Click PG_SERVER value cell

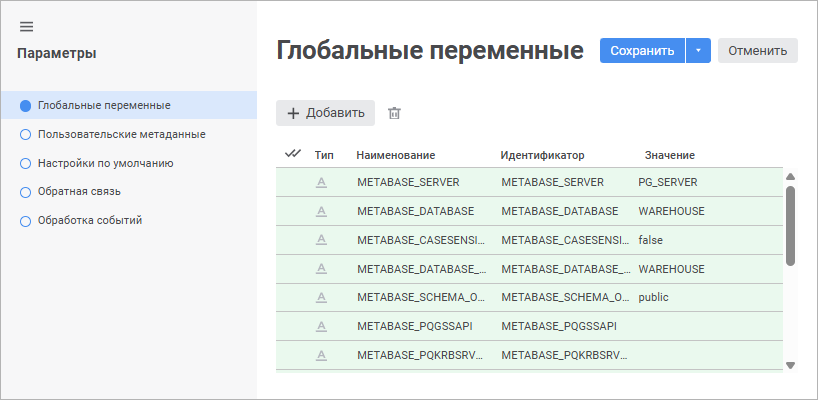click(668, 183)
